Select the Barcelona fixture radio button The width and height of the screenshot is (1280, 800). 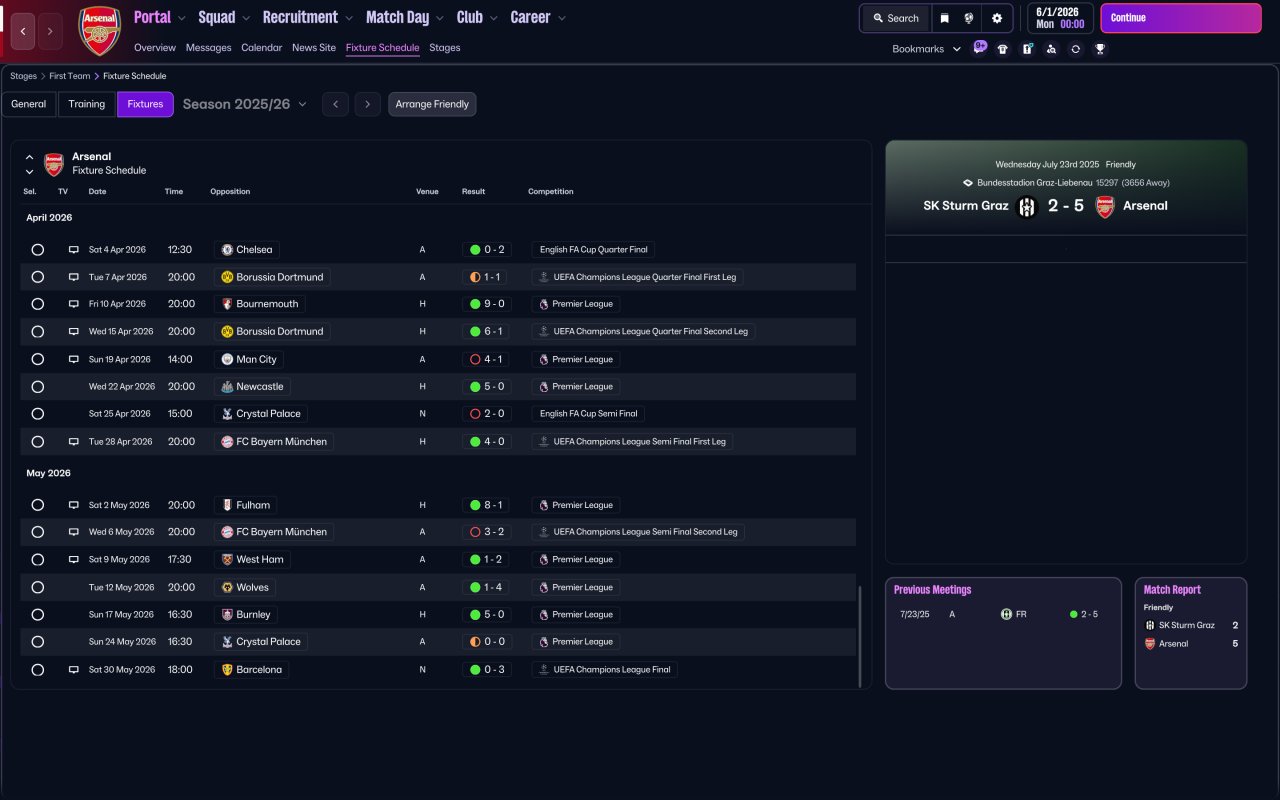(38, 670)
